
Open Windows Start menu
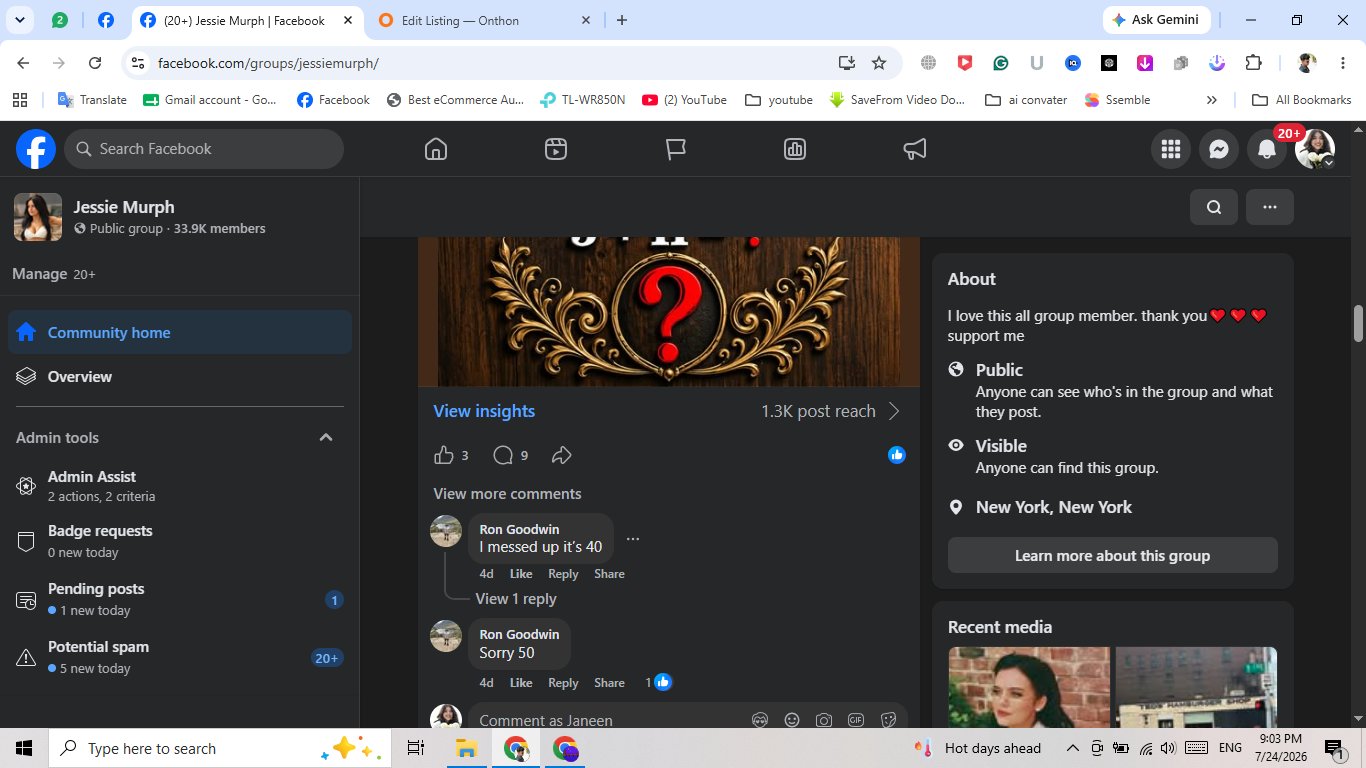[x=24, y=748]
